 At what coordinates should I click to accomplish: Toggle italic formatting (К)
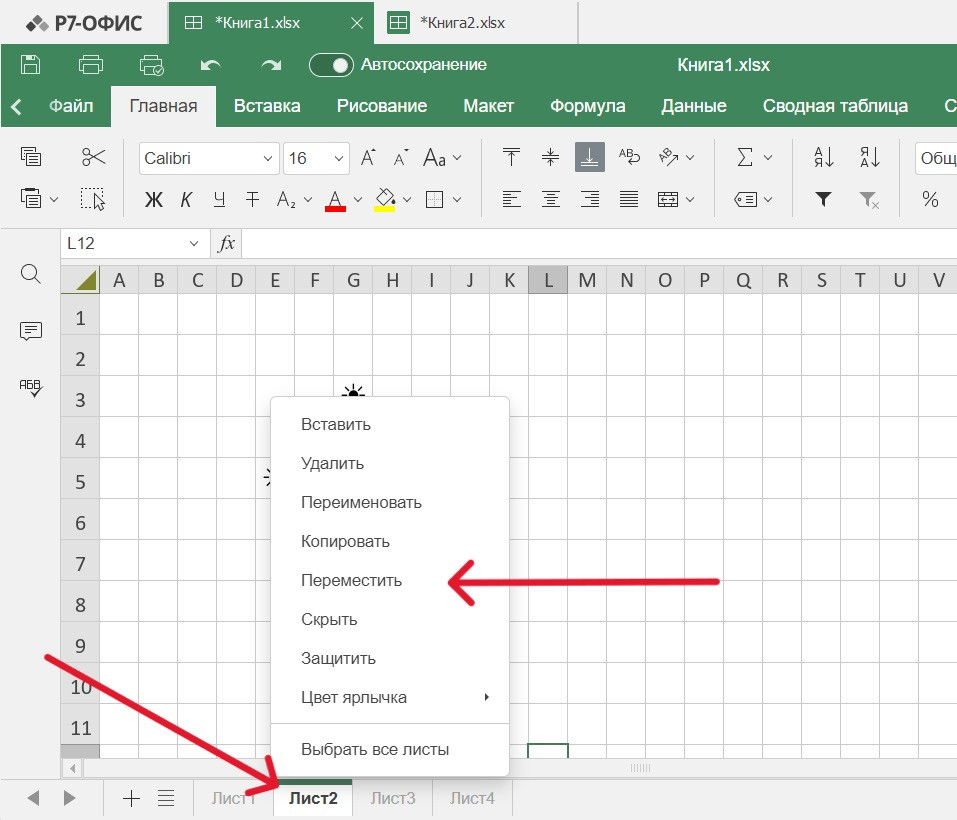pyautogui.click(x=186, y=199)
